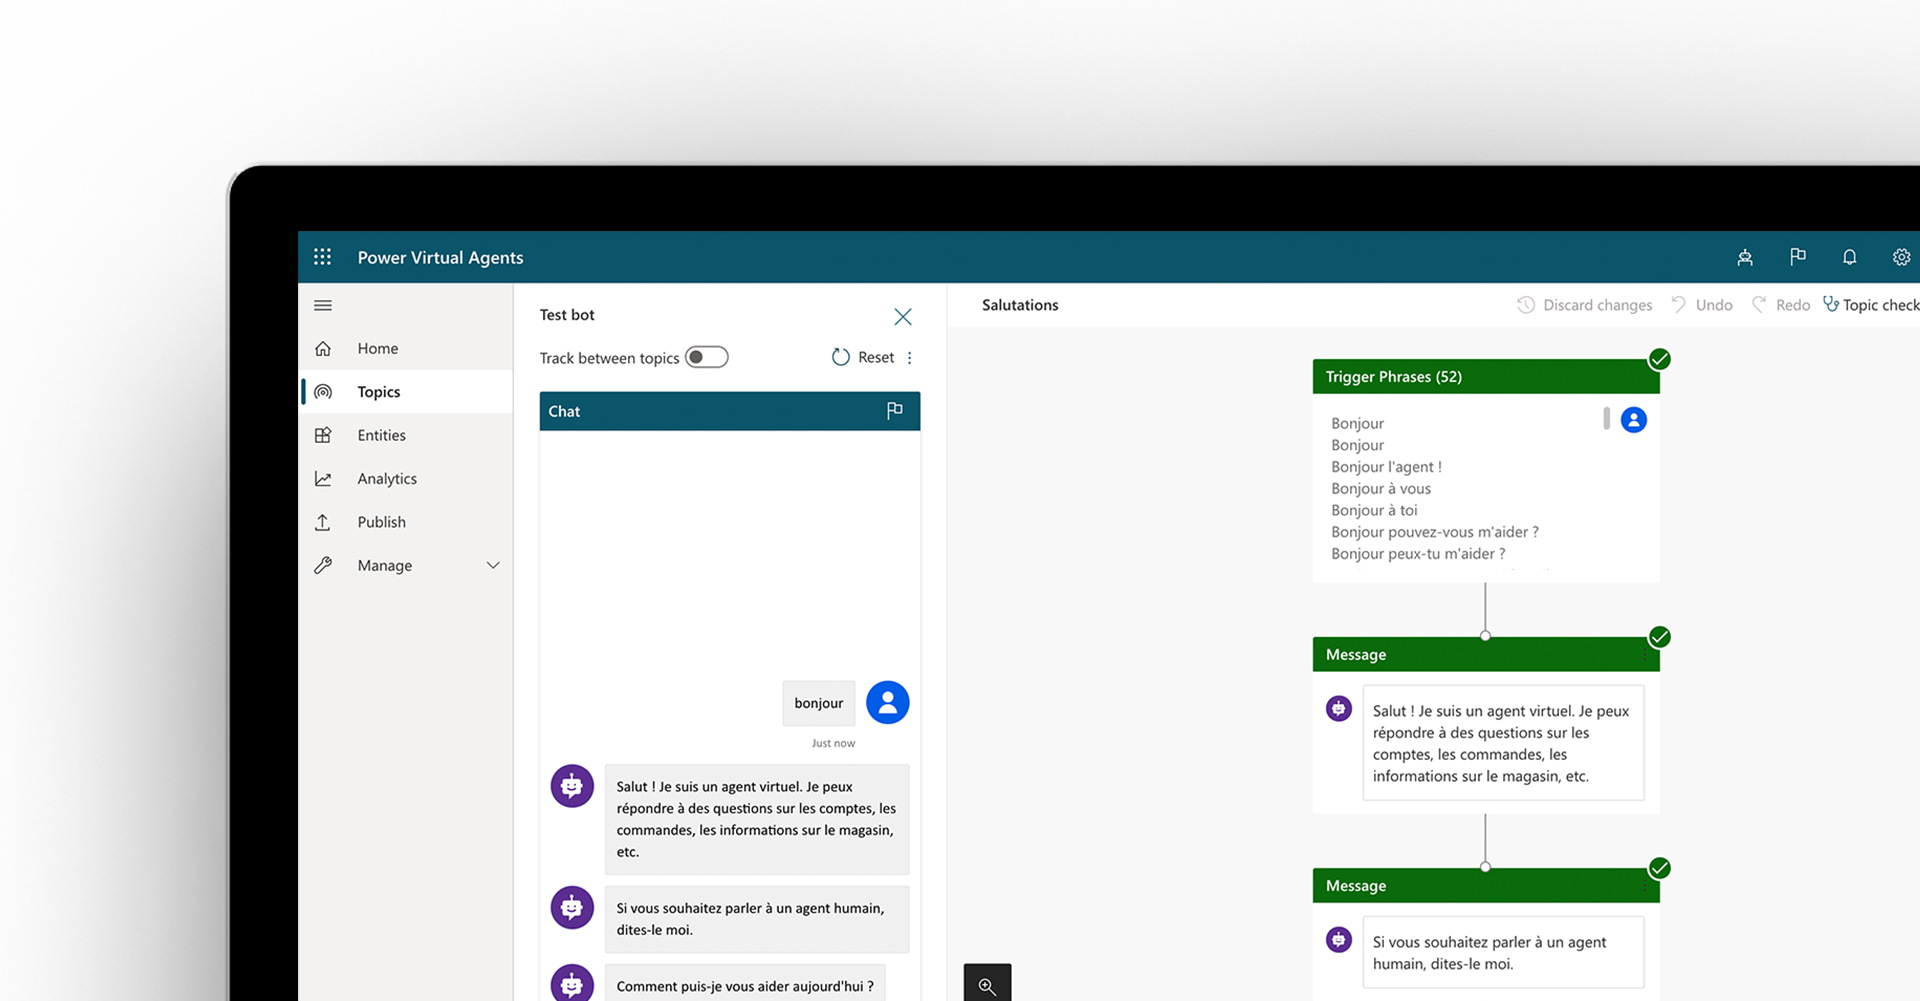Click the header flag icon
Screen dimensions: 1920x1001
pyautogui.click(x=1797, y=257)
